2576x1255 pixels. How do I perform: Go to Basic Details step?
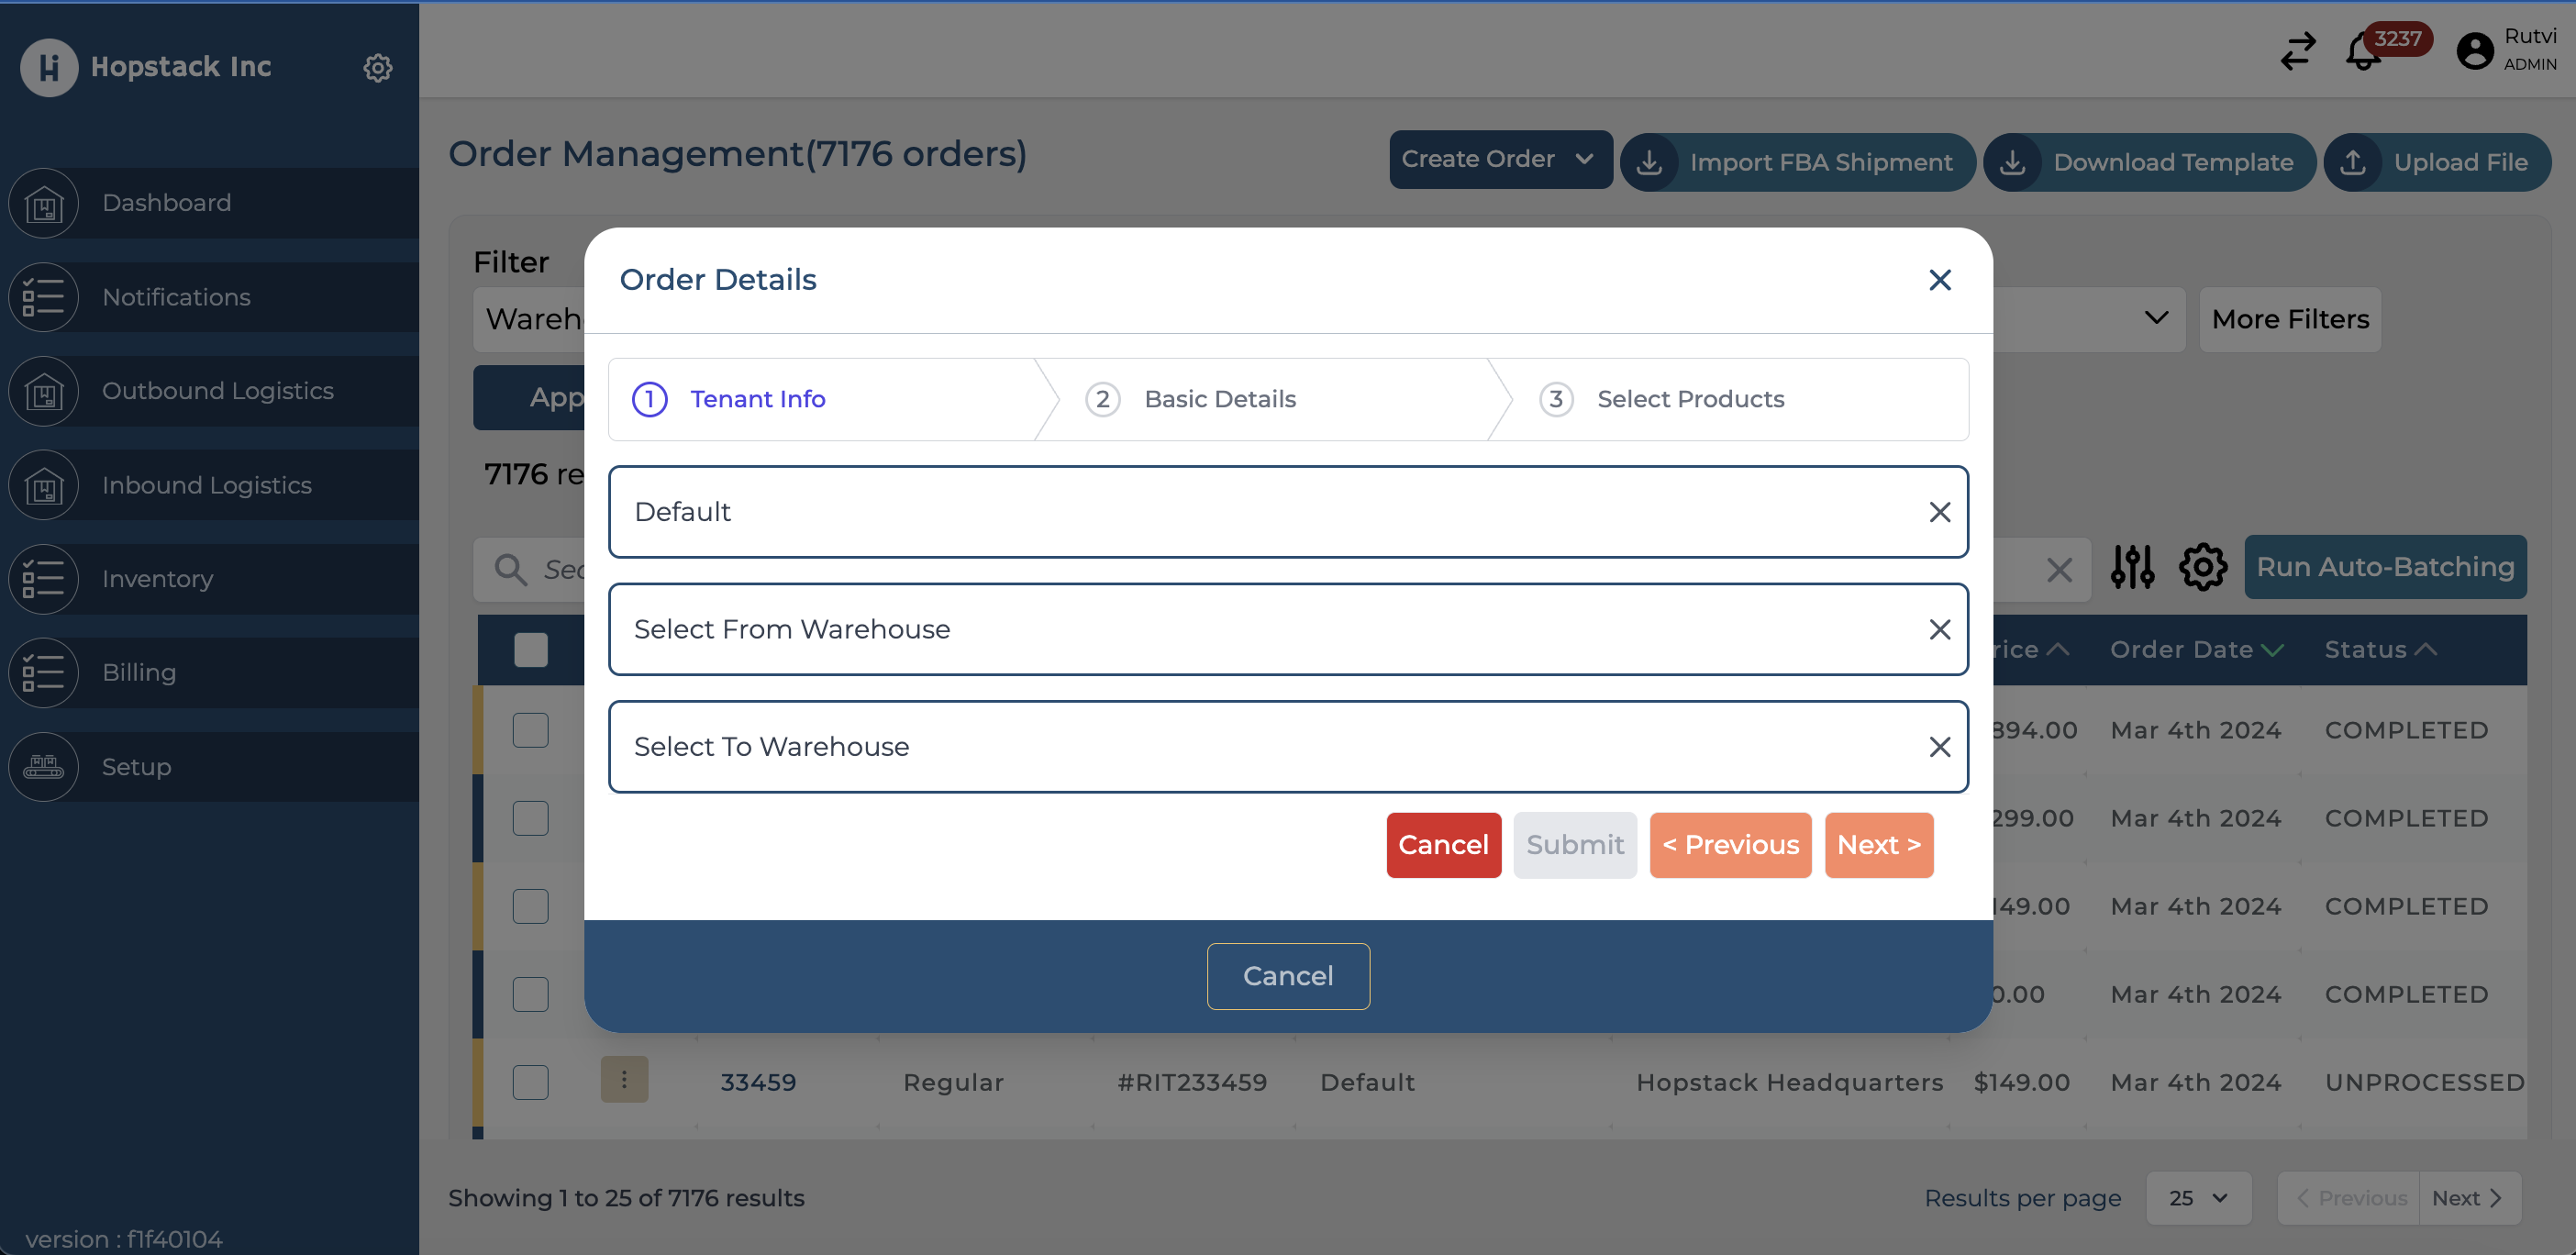[x=1219, y=399]
